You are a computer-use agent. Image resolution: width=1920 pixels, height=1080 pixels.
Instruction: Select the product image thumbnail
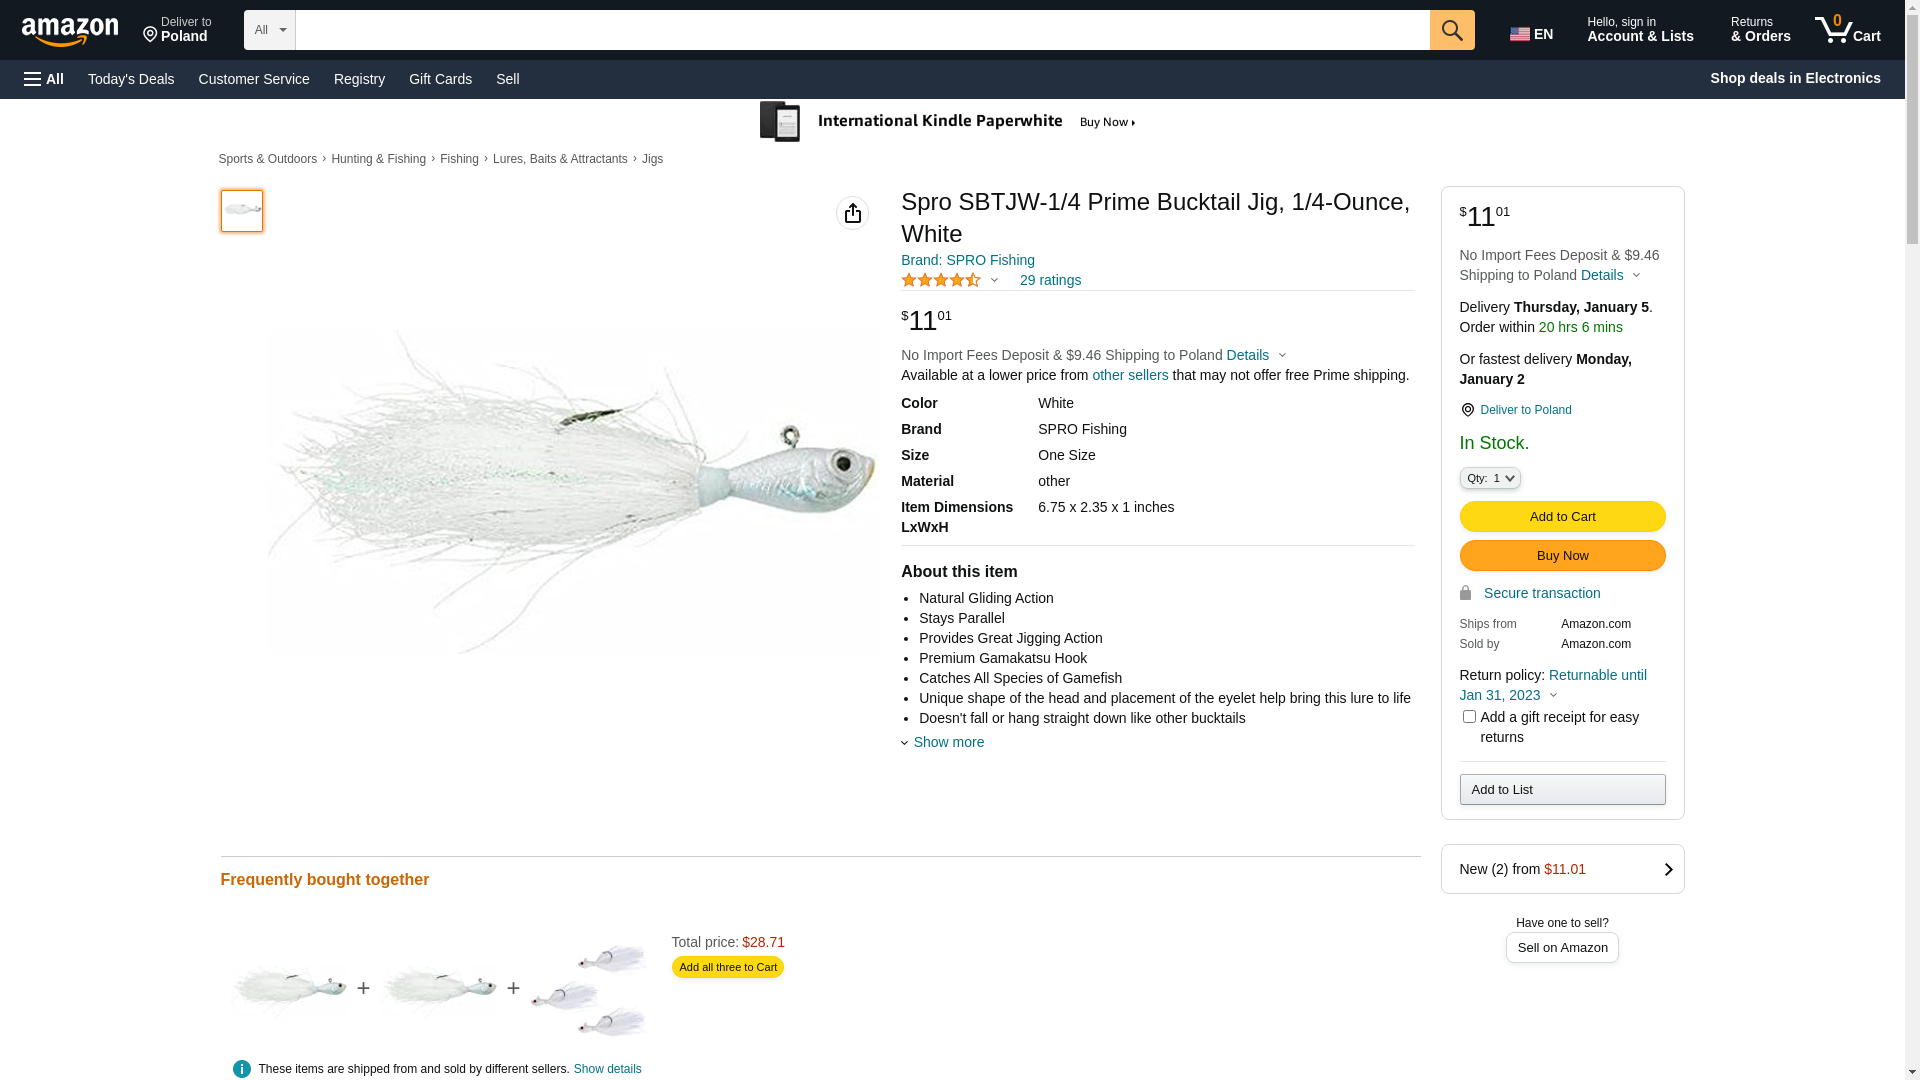pyautogui.click(x=242, y=211)
